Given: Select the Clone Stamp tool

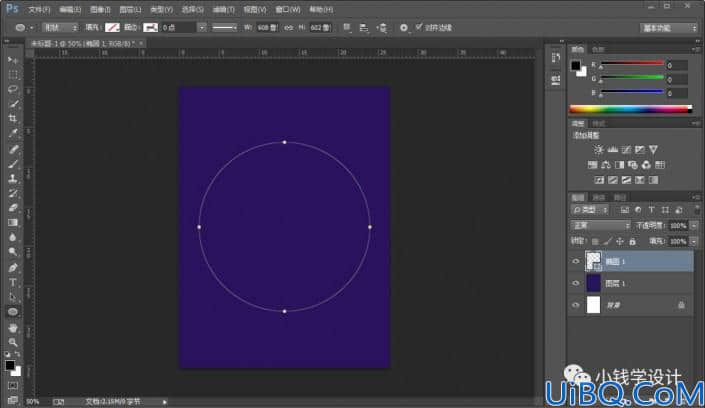Looking at the screenshot, I should coord(13,179).
